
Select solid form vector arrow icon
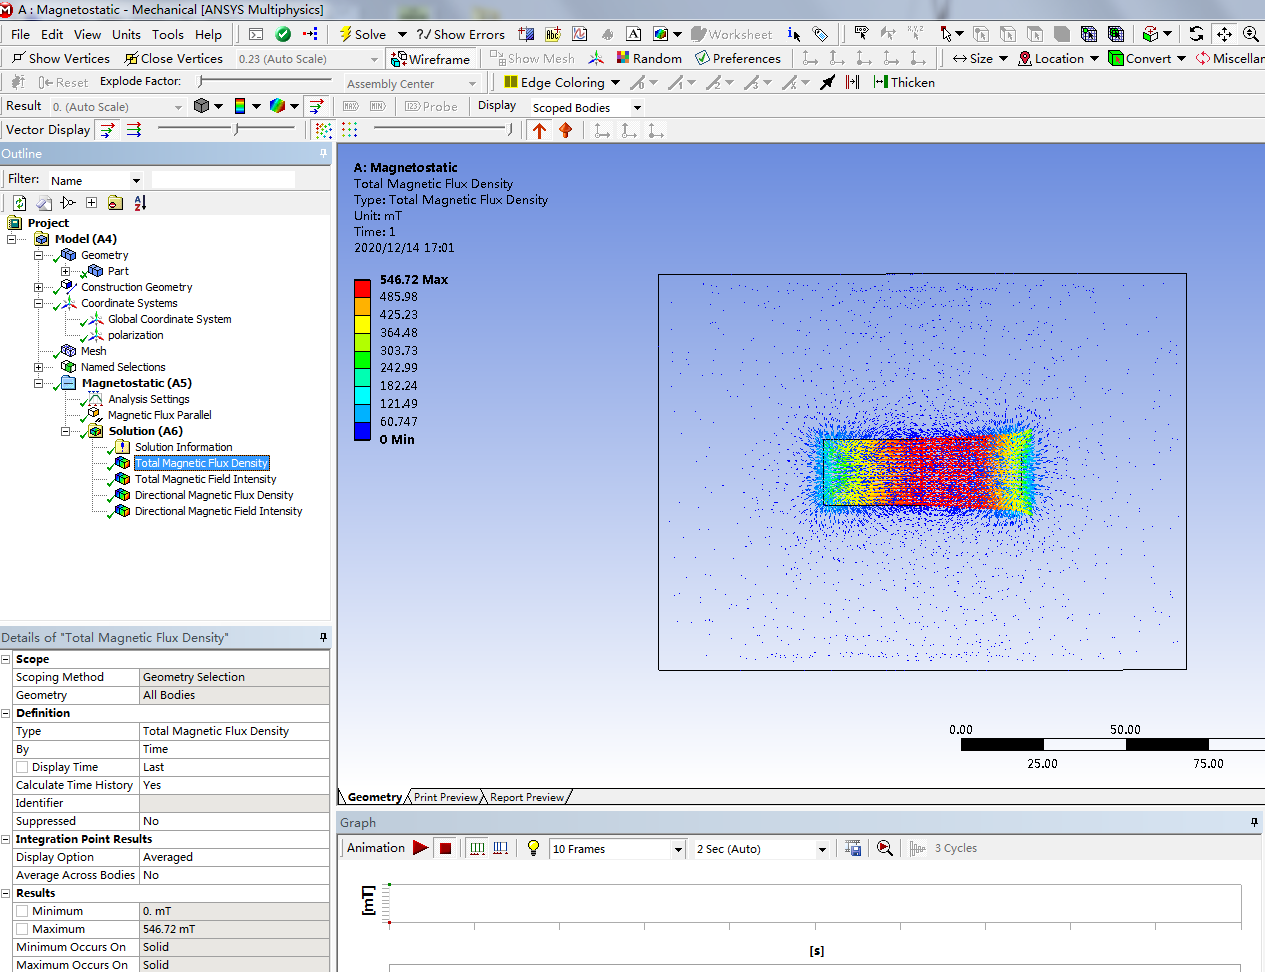pos(566,130)
